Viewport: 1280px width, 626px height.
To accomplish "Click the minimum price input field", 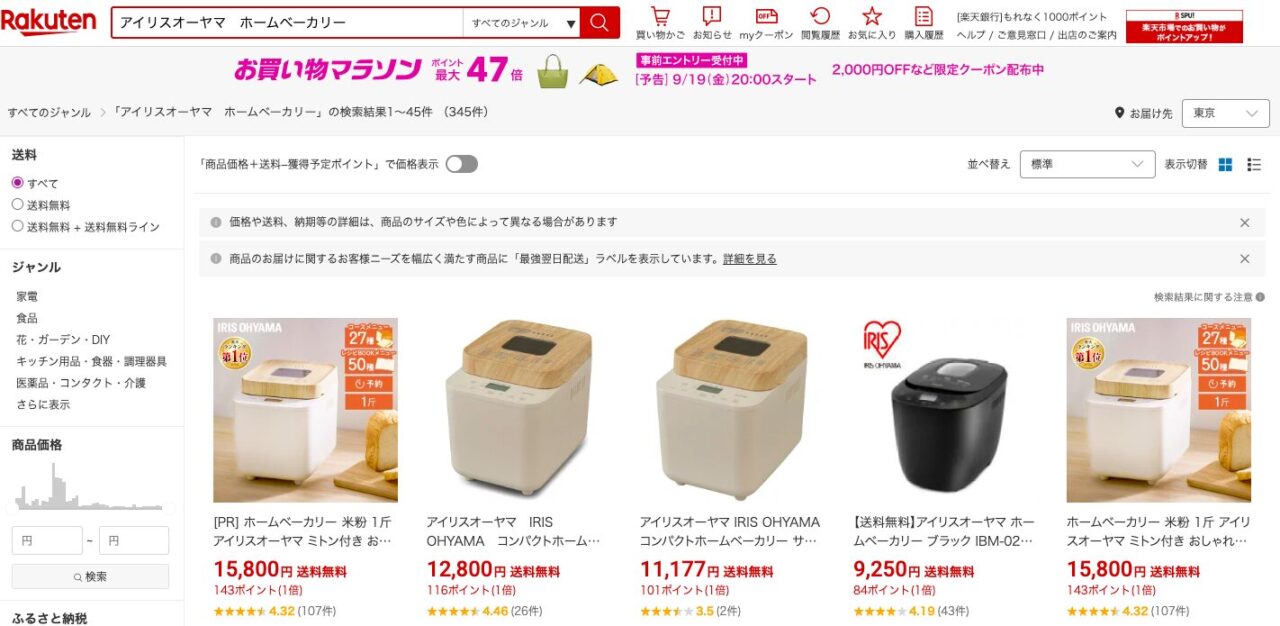I will [x=47, y=541].
